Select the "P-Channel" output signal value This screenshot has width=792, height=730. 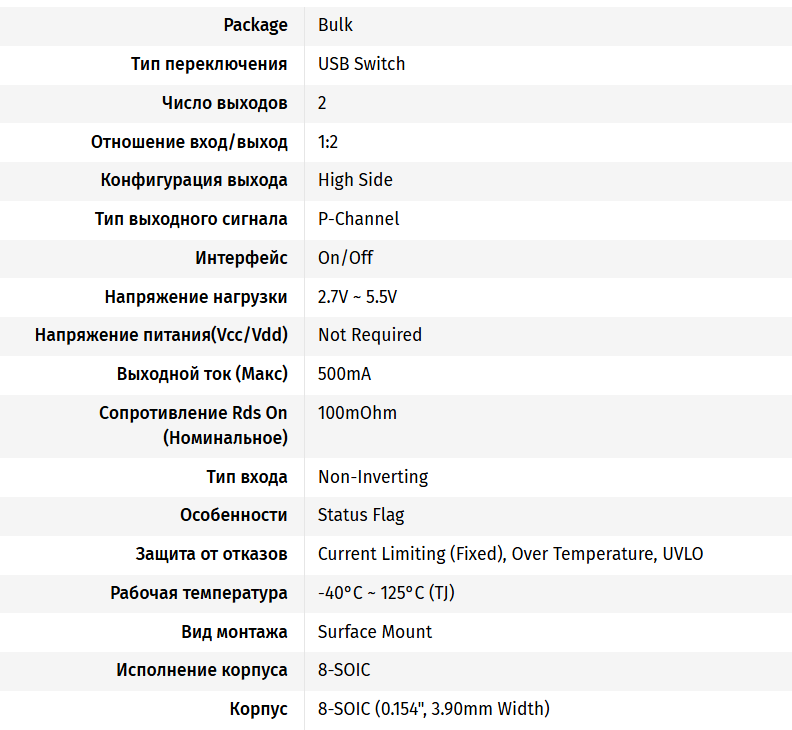pyautogui.click(x=358, y=219)
